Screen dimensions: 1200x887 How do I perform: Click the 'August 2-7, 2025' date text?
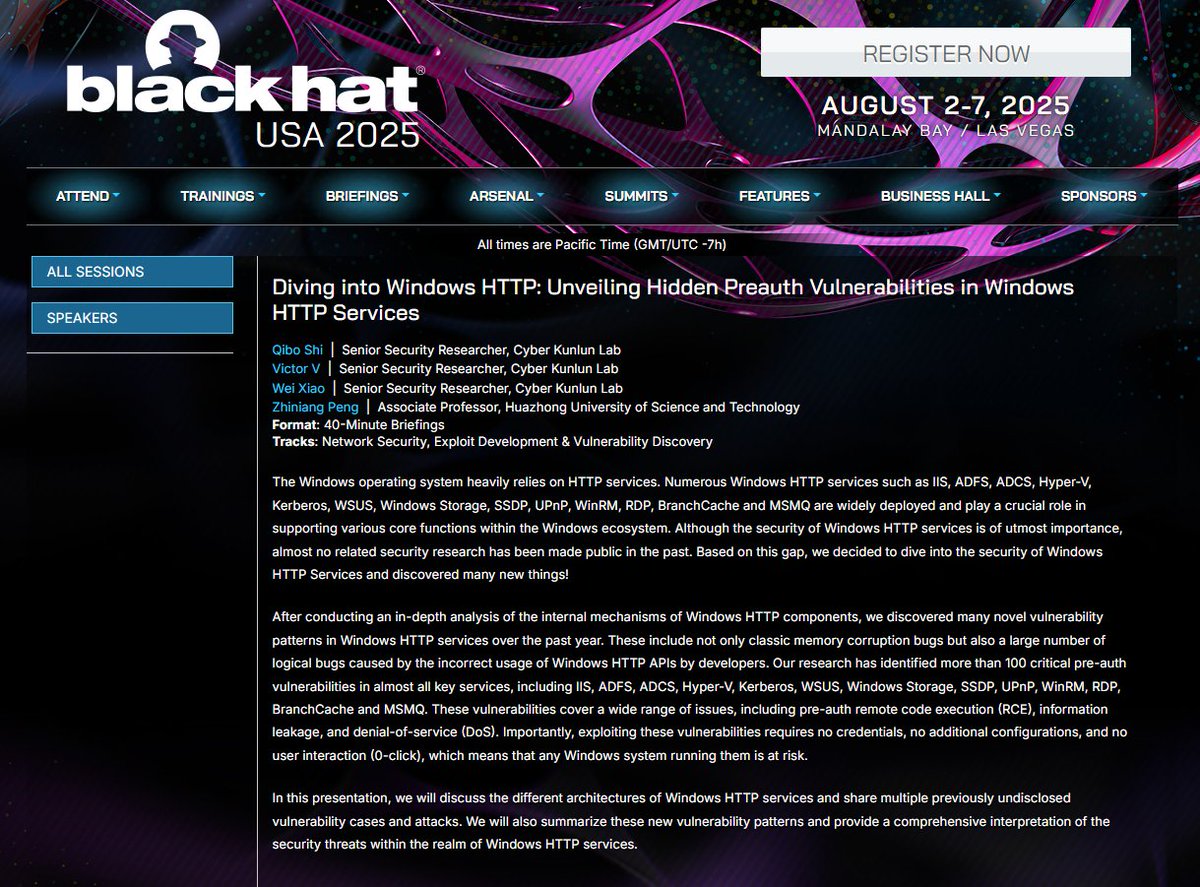pyautogui.click(x=946, y=106)
